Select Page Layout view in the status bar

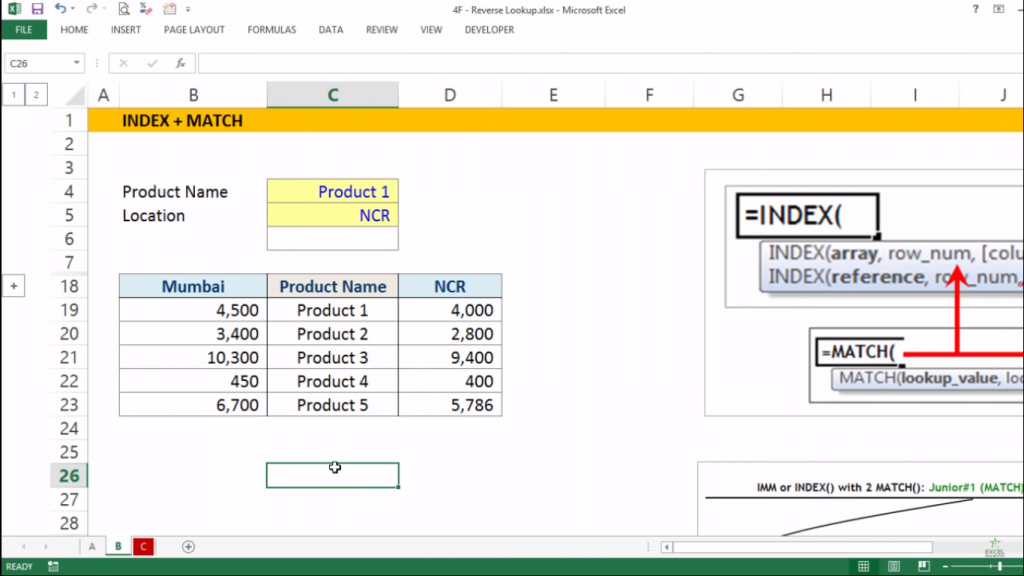(x=895, y=567)
